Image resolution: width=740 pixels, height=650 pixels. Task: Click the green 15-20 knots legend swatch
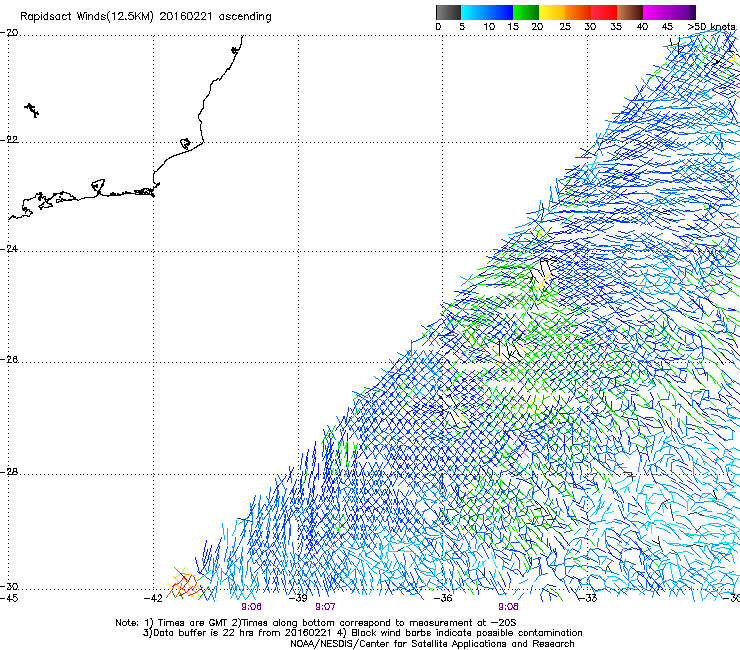(x=526, y=12)
